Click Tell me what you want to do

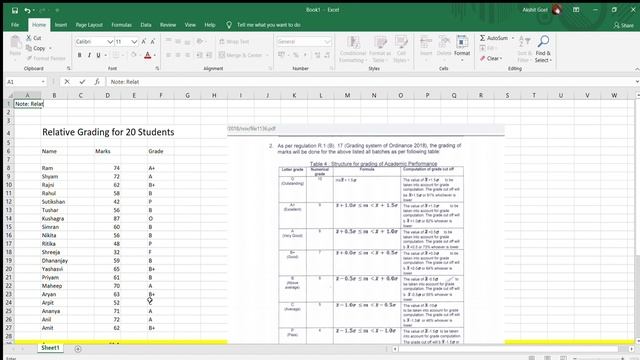coord(269,25)
